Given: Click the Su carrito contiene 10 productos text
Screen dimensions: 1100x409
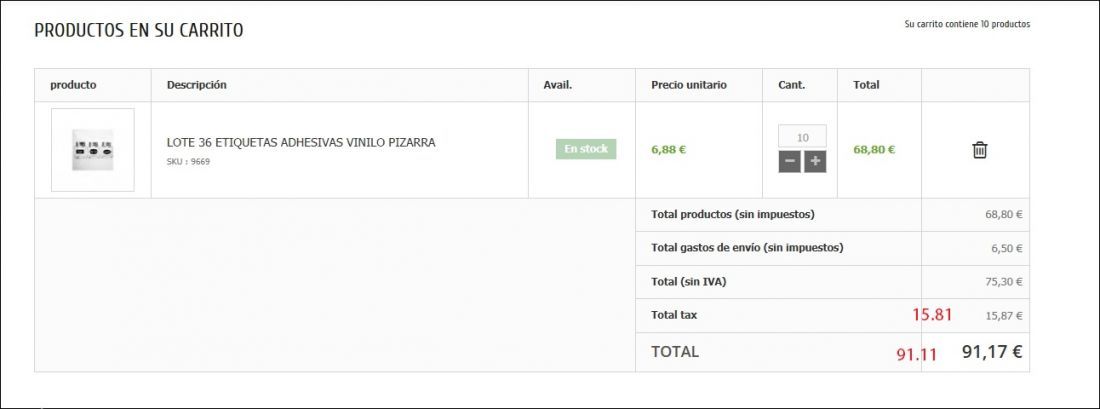Looking at the screenshot, I should click(x=967, y=24).
